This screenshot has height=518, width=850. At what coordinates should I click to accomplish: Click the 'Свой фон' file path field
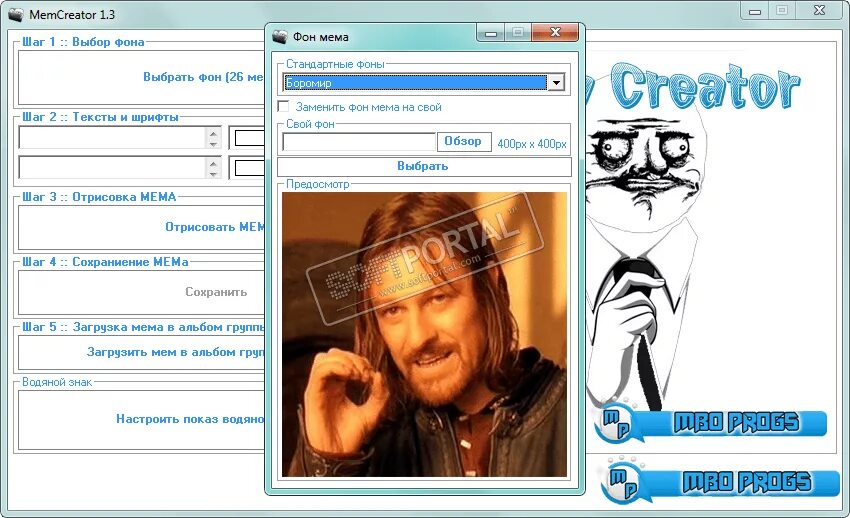pos(359,142)
